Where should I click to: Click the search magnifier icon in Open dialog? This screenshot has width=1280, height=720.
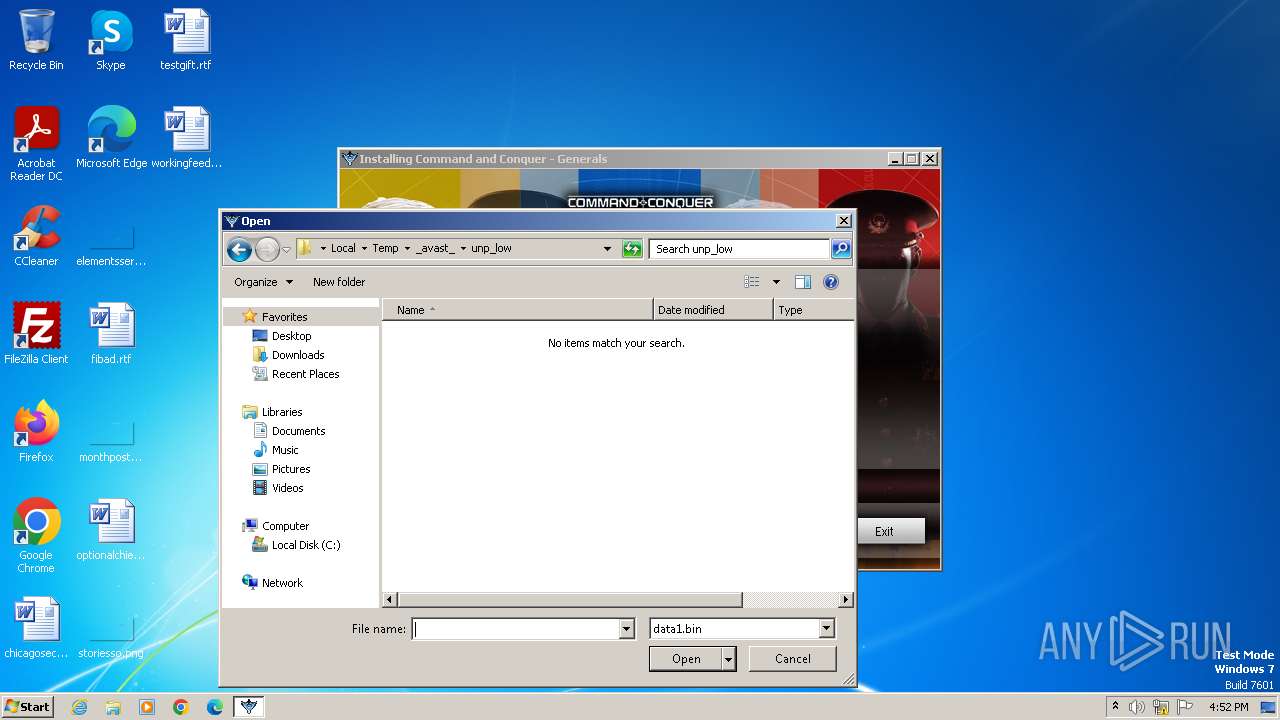(x=841, y=249)
